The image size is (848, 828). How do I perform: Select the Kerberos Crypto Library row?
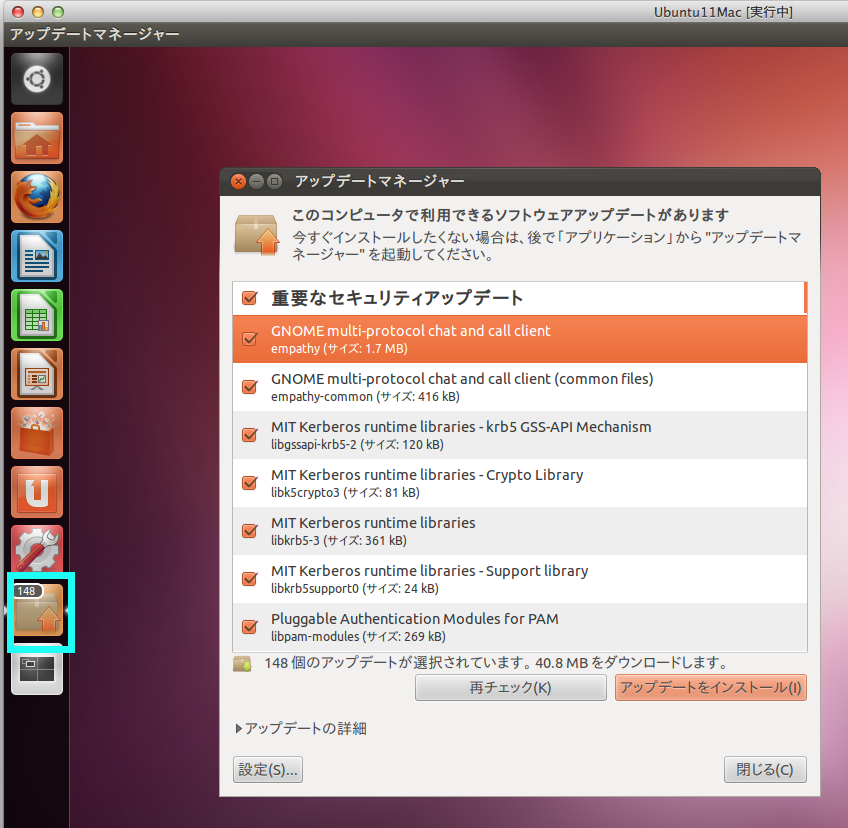click(x=519, y=483)
